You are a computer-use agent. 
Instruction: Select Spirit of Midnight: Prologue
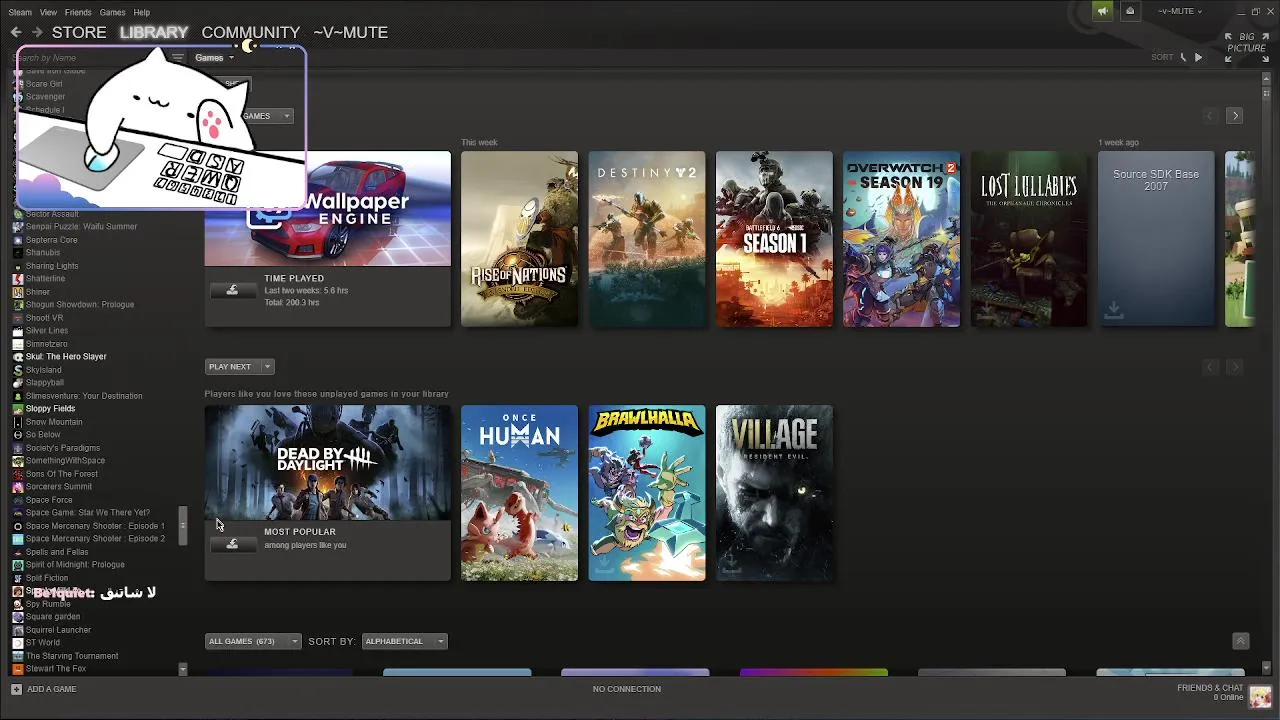tap(75, 565)
